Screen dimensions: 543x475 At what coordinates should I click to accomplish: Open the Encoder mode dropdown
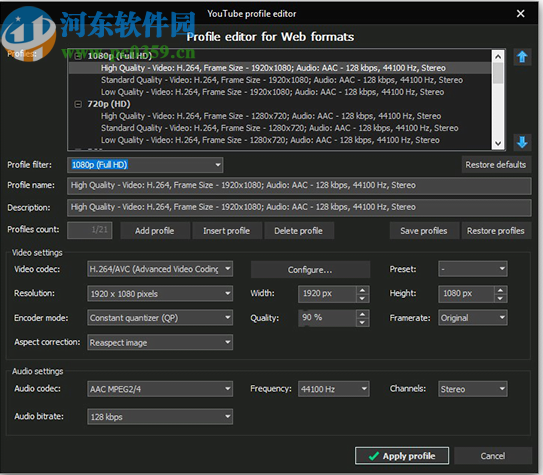pyautogui.click(x=160, y=318)
